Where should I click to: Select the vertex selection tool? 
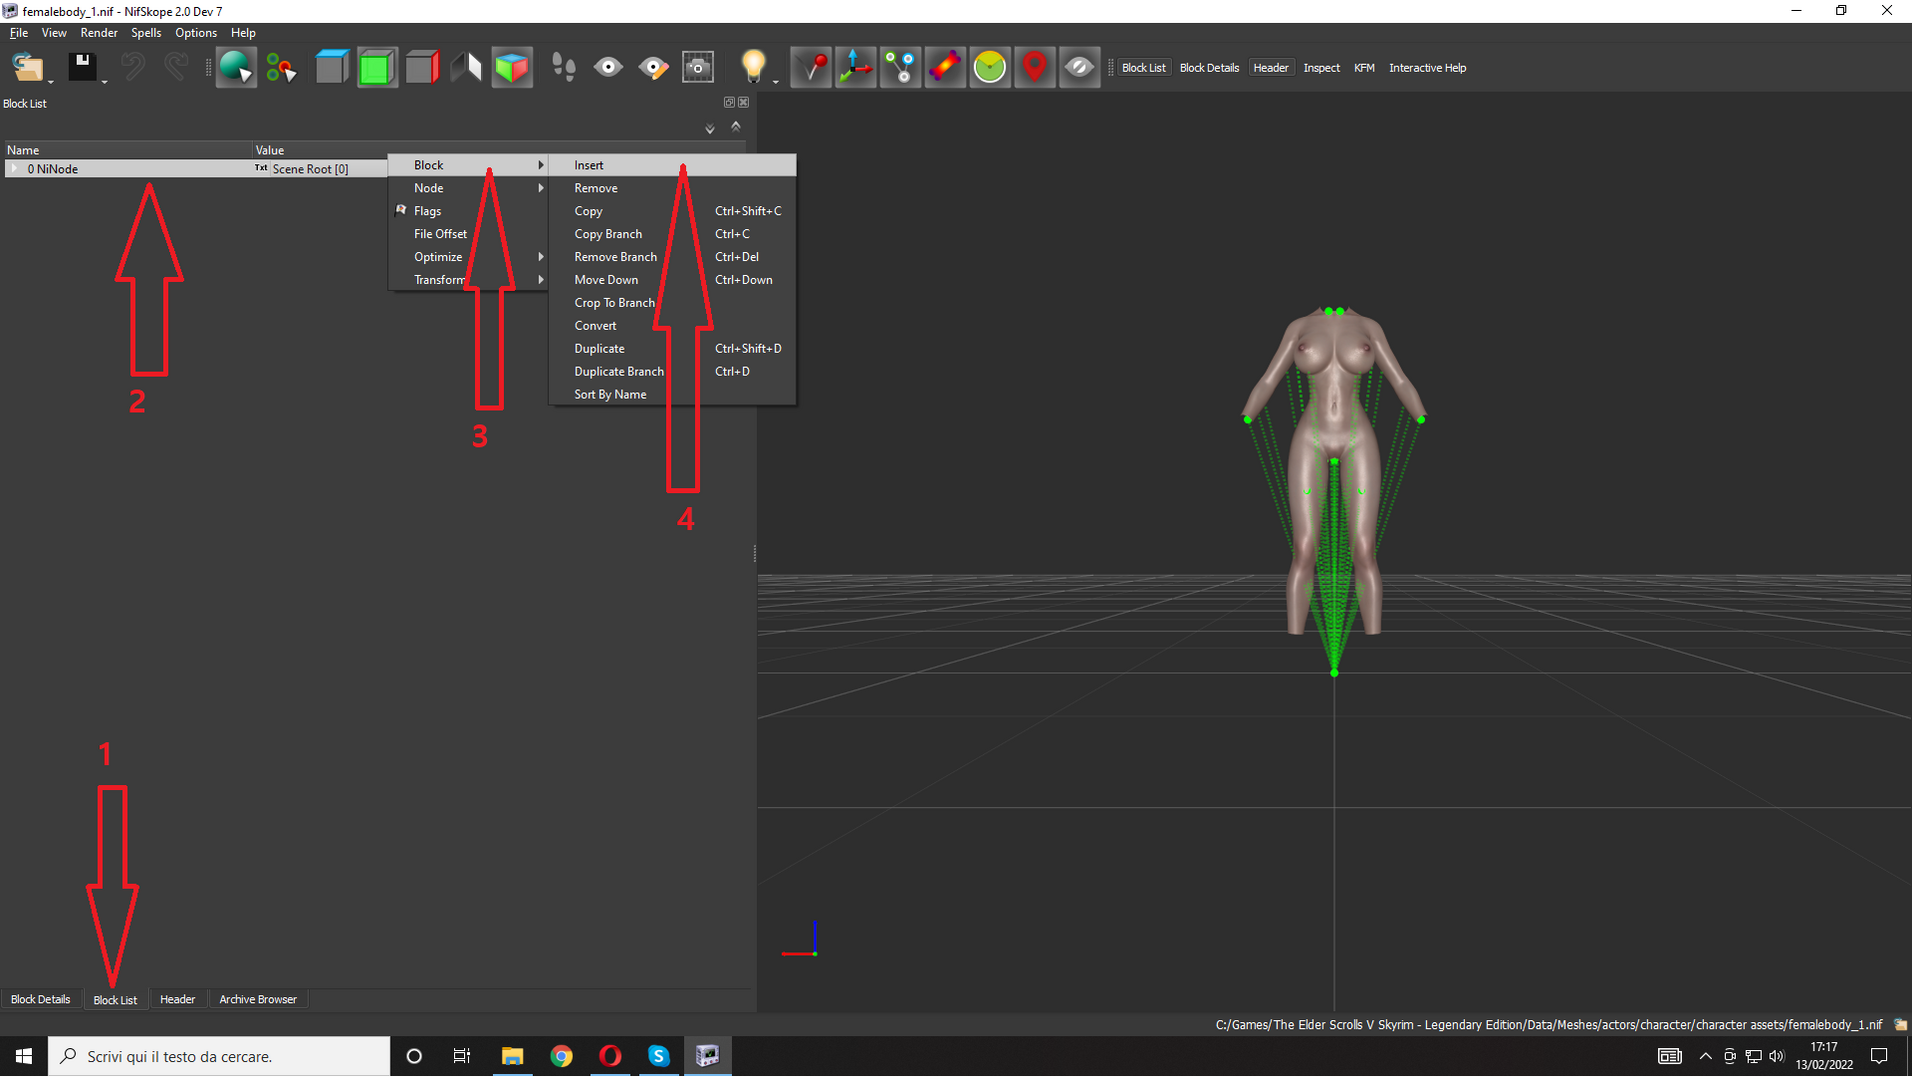point(281,67)
